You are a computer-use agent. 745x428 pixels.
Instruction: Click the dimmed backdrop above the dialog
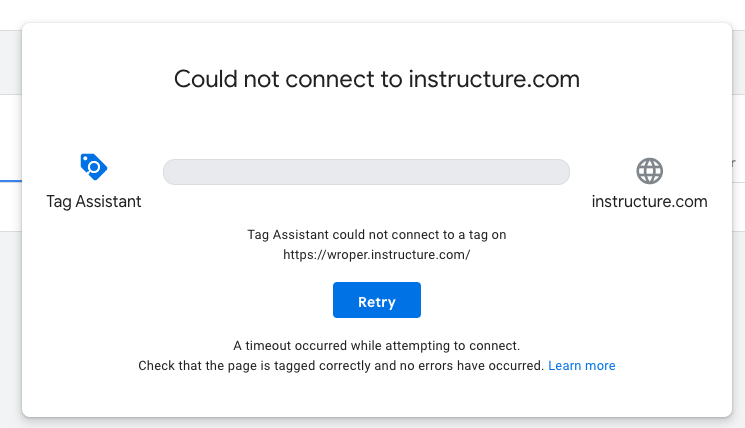coord(372,10)
